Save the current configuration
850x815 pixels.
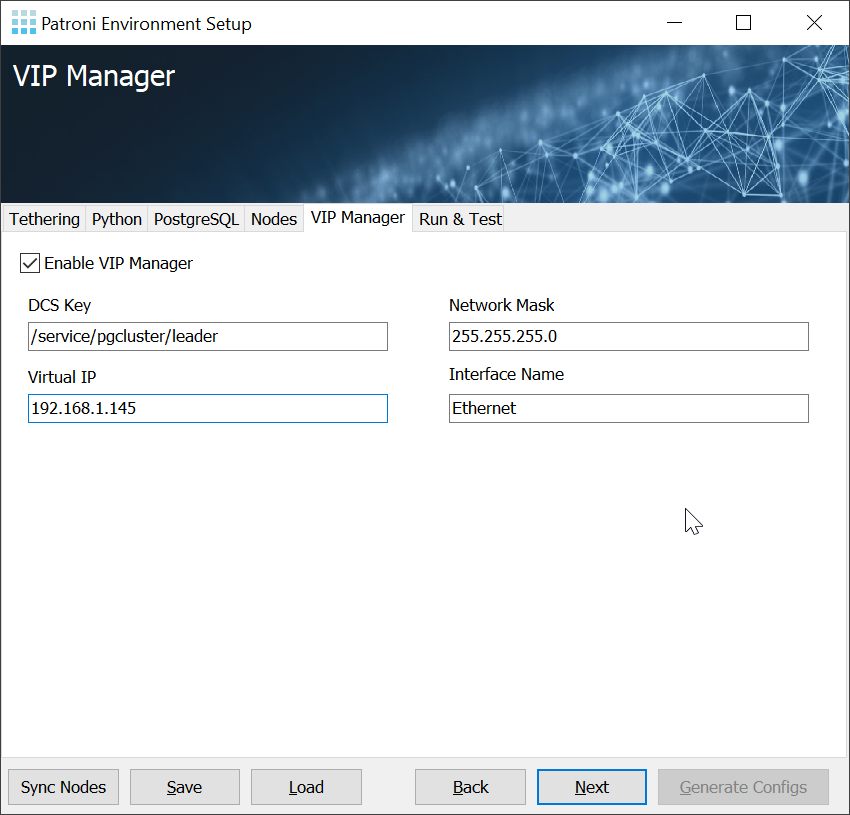184,787
